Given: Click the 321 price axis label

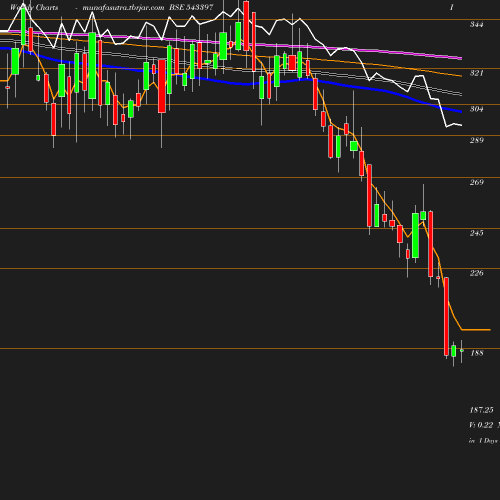Looking at the screenshot, I should click(476, 73).
